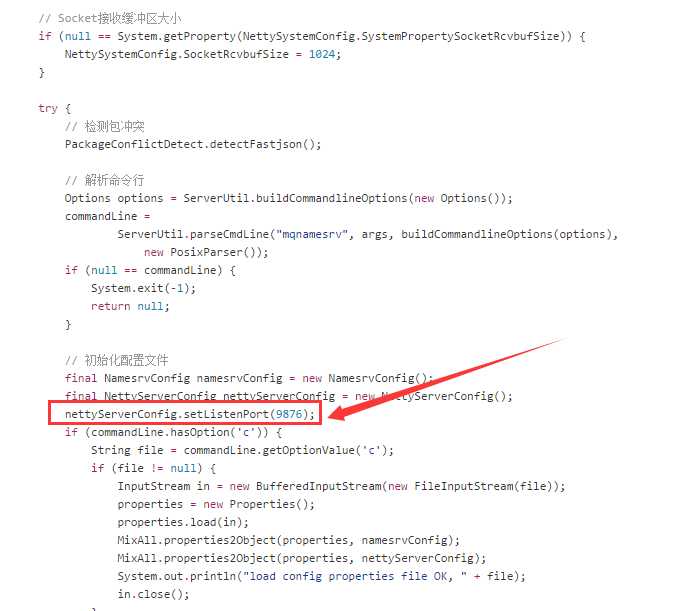Image resolution: width=697 pixels, height=611 pixels.
Task: Click the red arrow annotation head
Action: pos(339,413)
